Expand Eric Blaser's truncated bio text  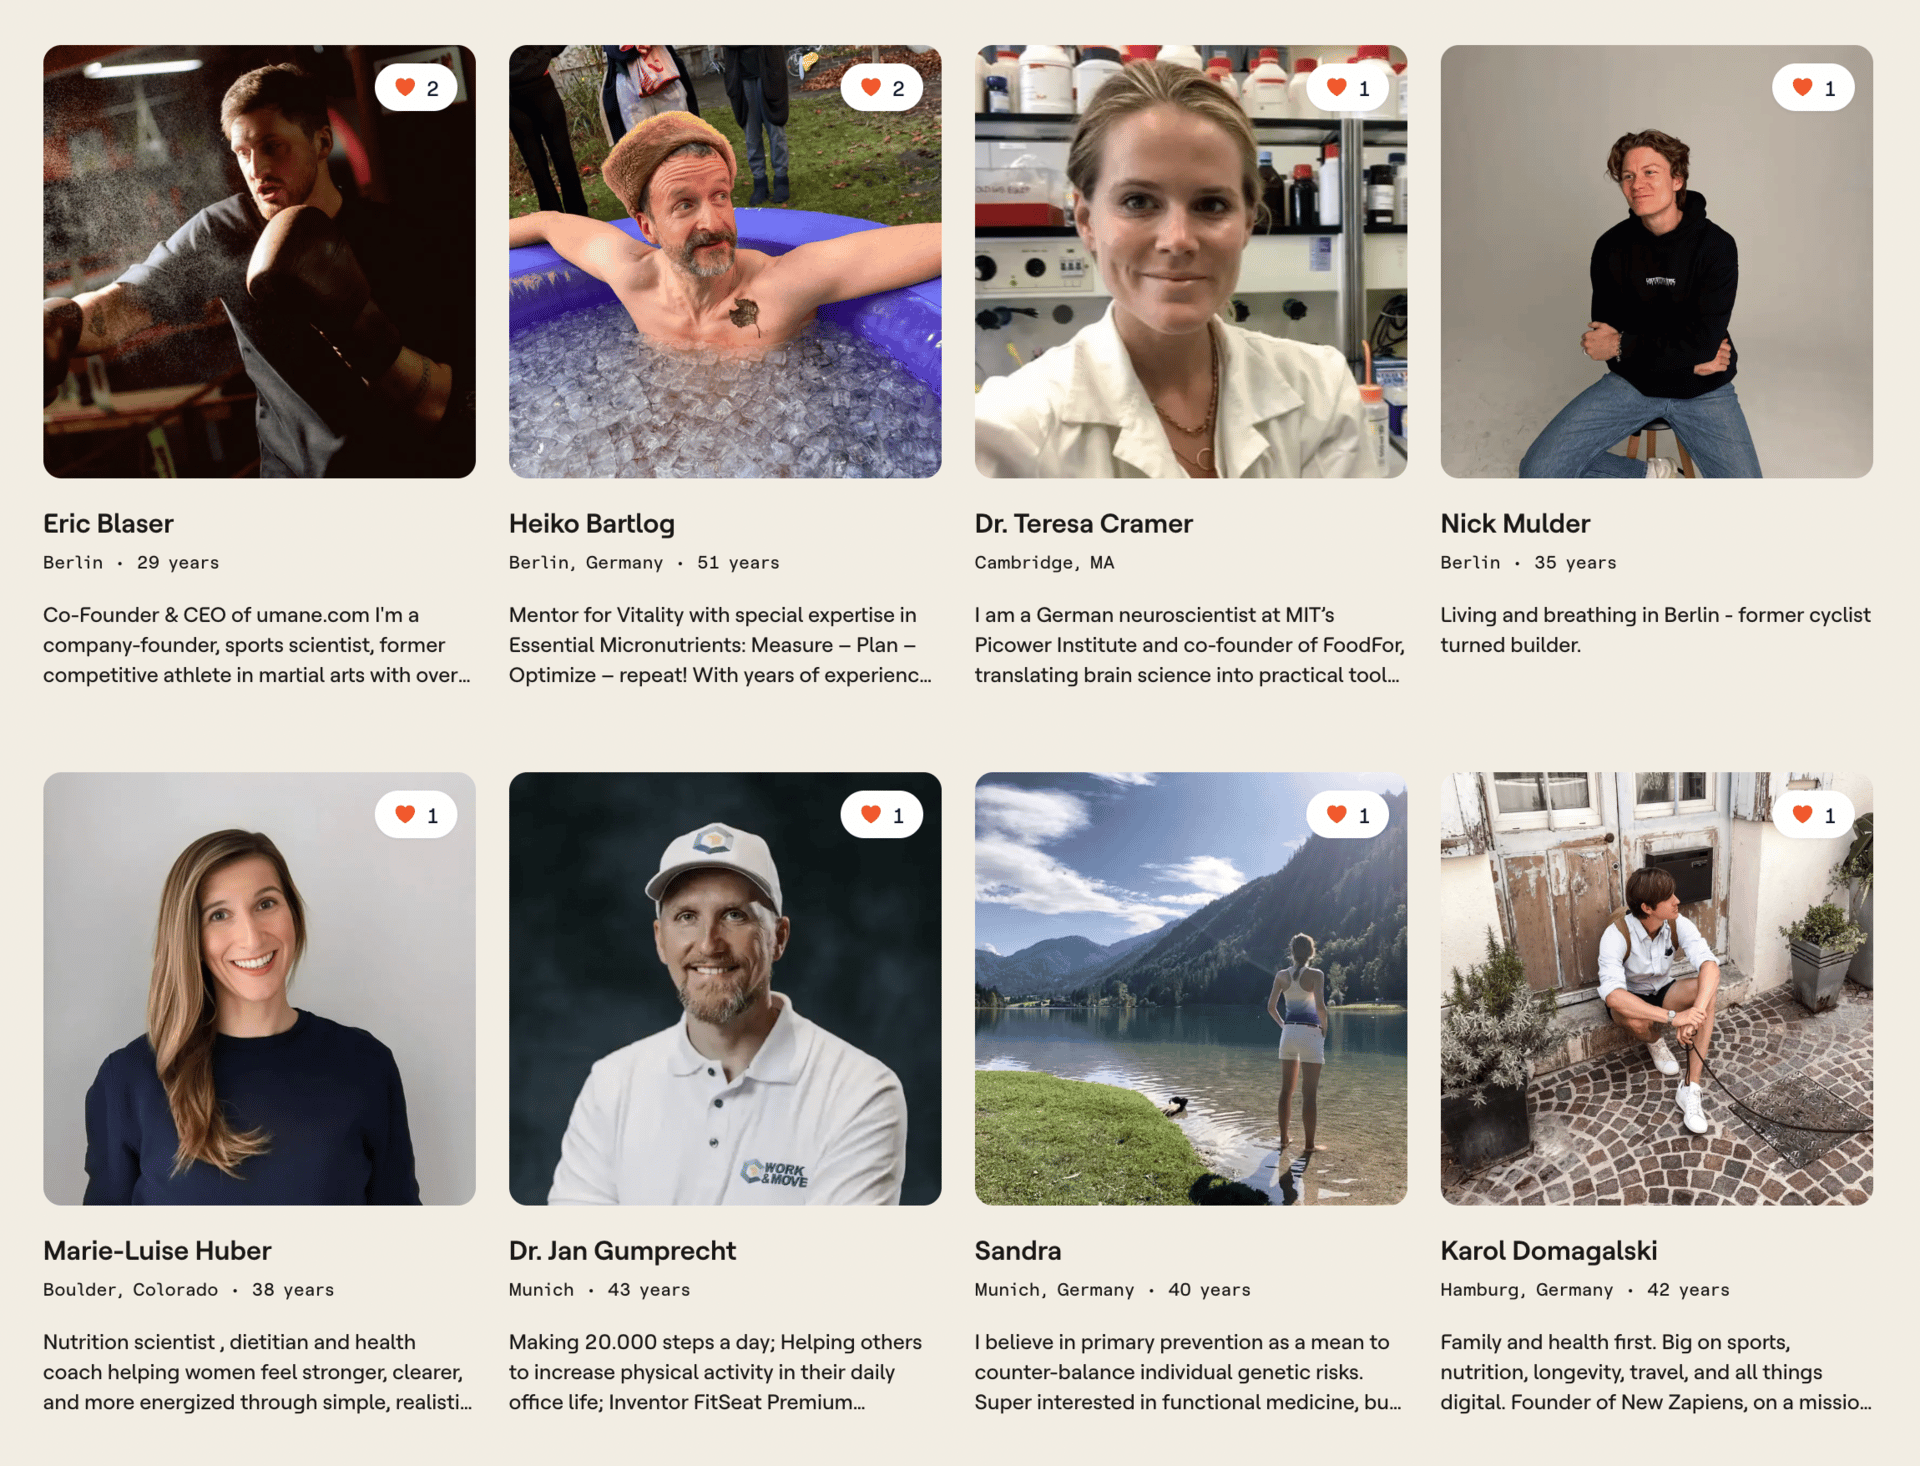(x=257, y=645)
